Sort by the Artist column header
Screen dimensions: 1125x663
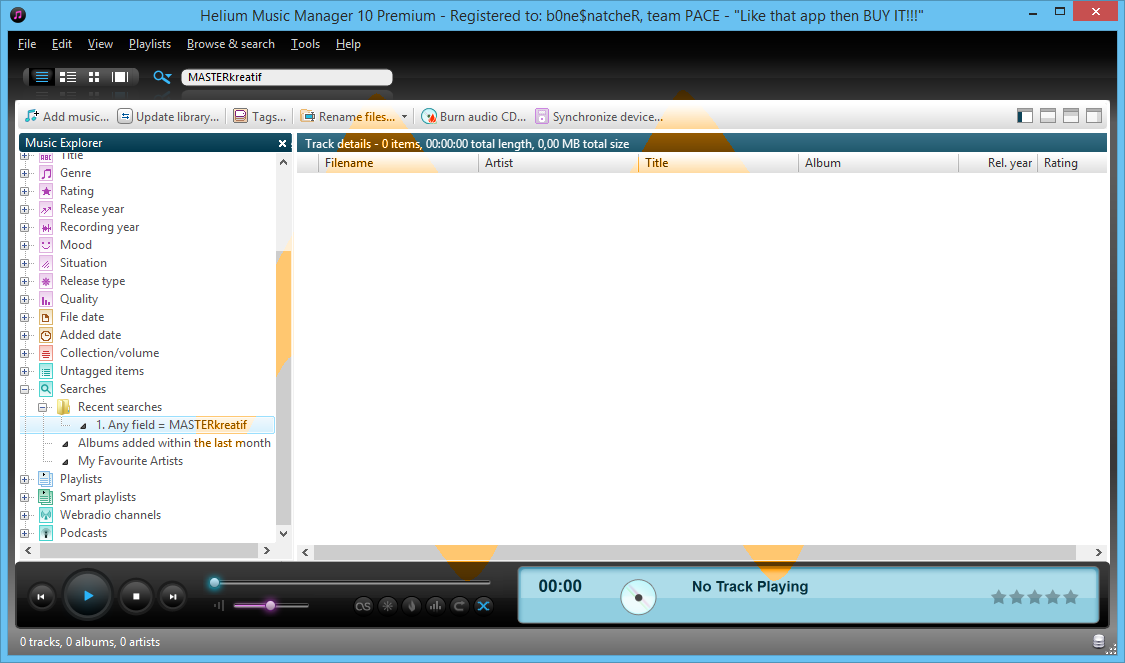point(558,163)
